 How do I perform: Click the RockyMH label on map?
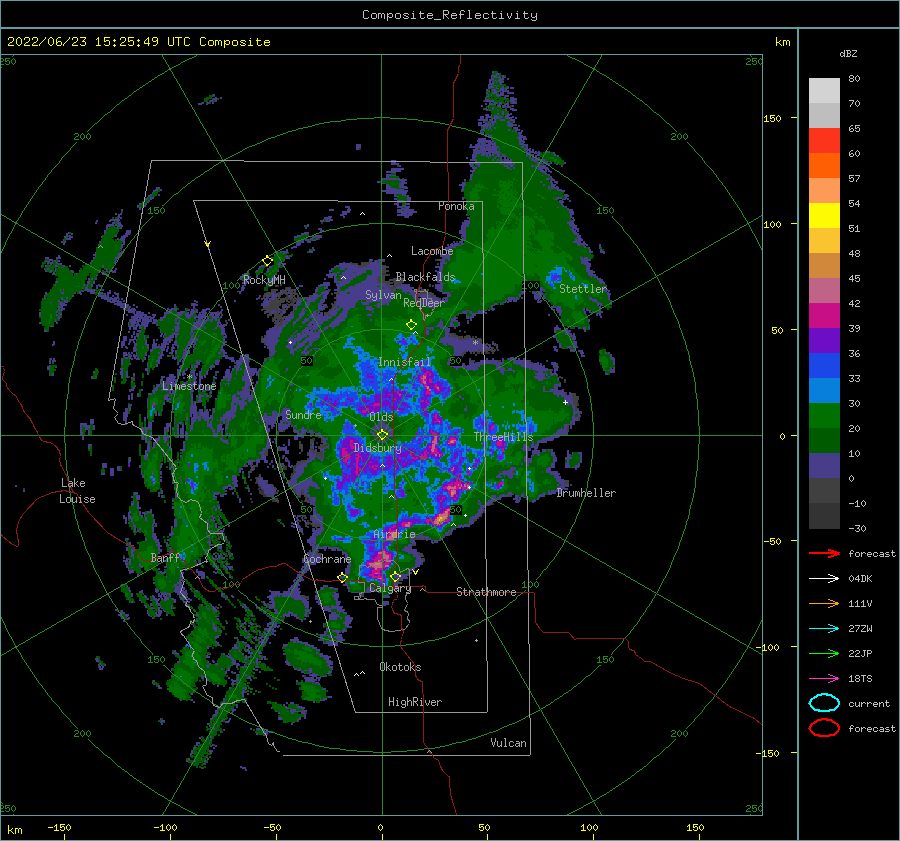point(264,280)
